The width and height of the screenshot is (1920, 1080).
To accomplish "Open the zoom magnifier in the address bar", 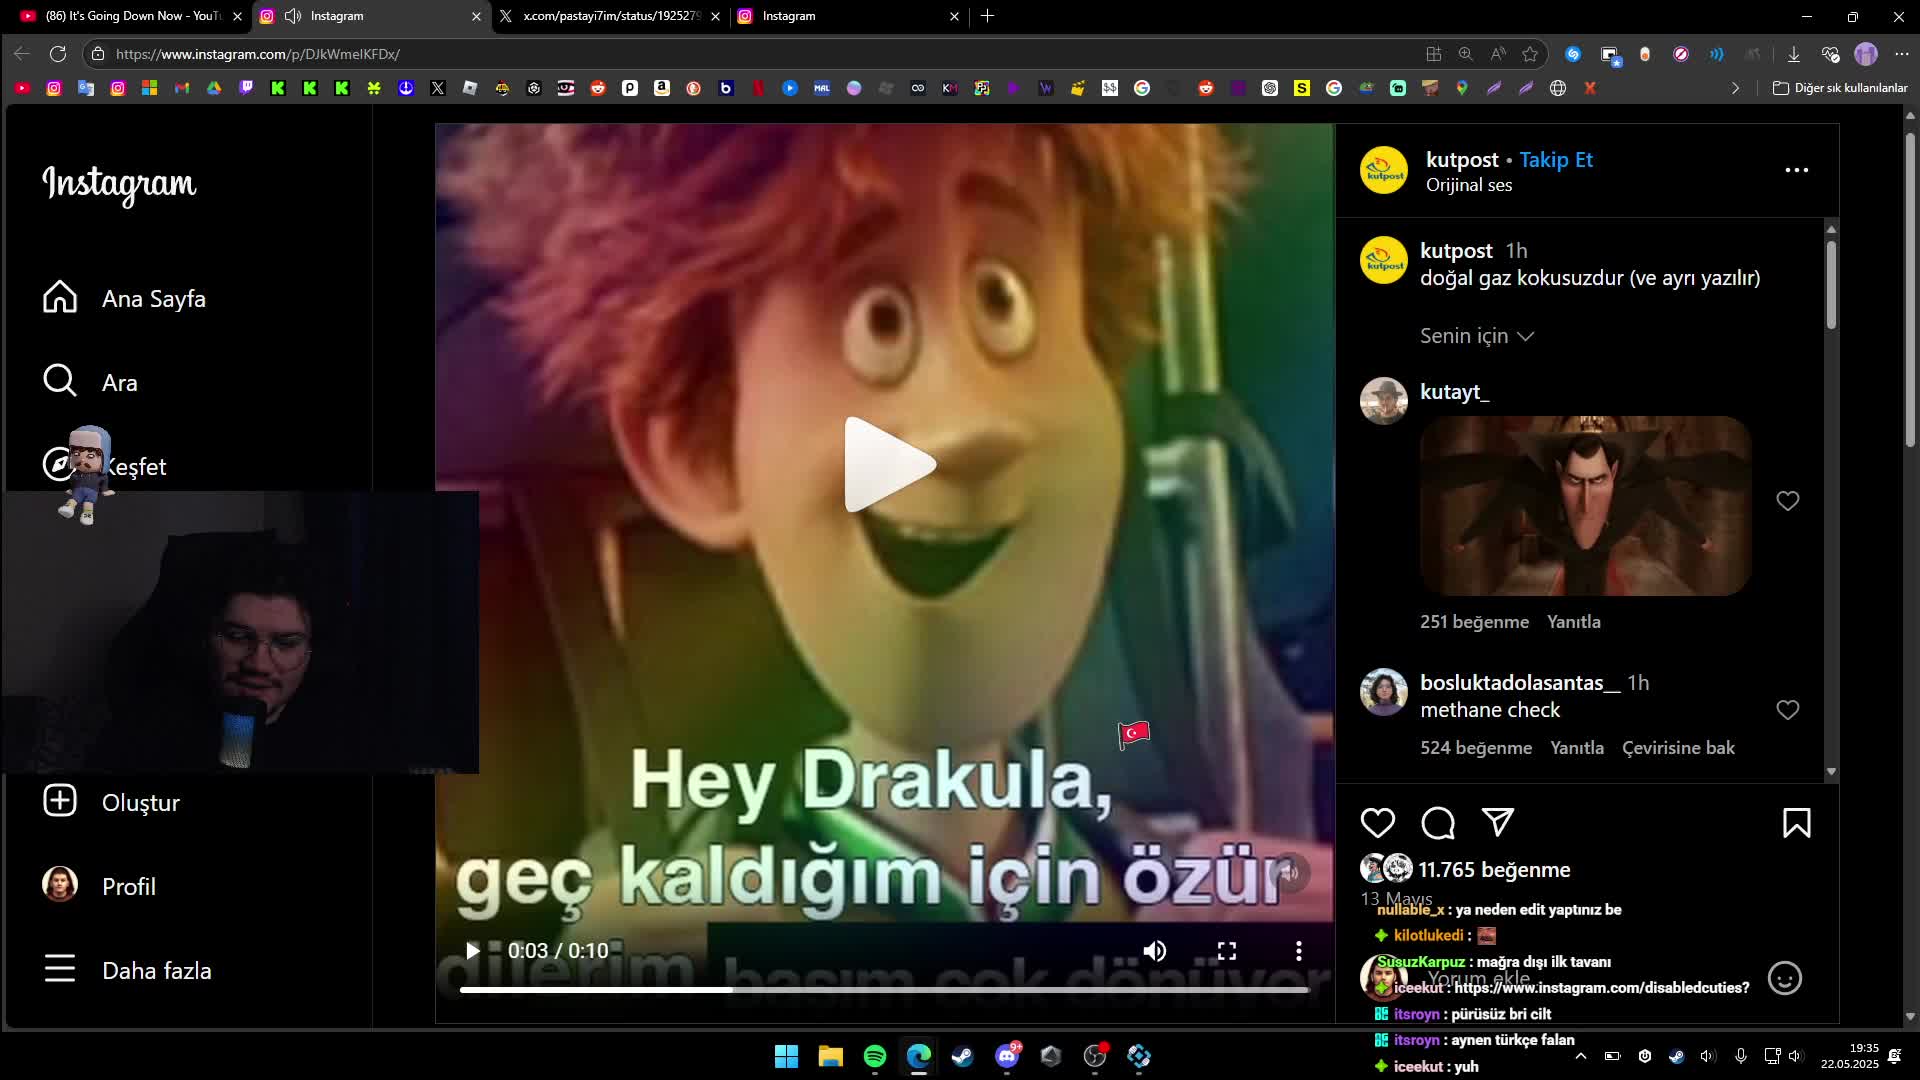I will (1466, 54).
